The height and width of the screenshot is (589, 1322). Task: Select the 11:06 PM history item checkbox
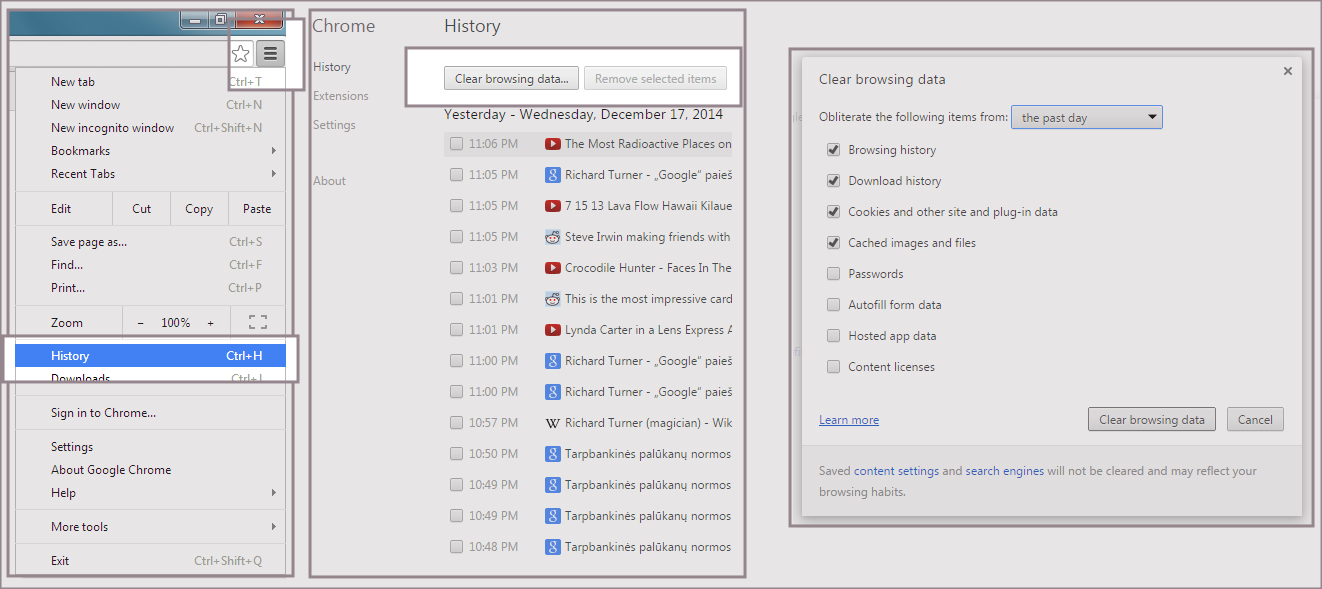(456, 144)
